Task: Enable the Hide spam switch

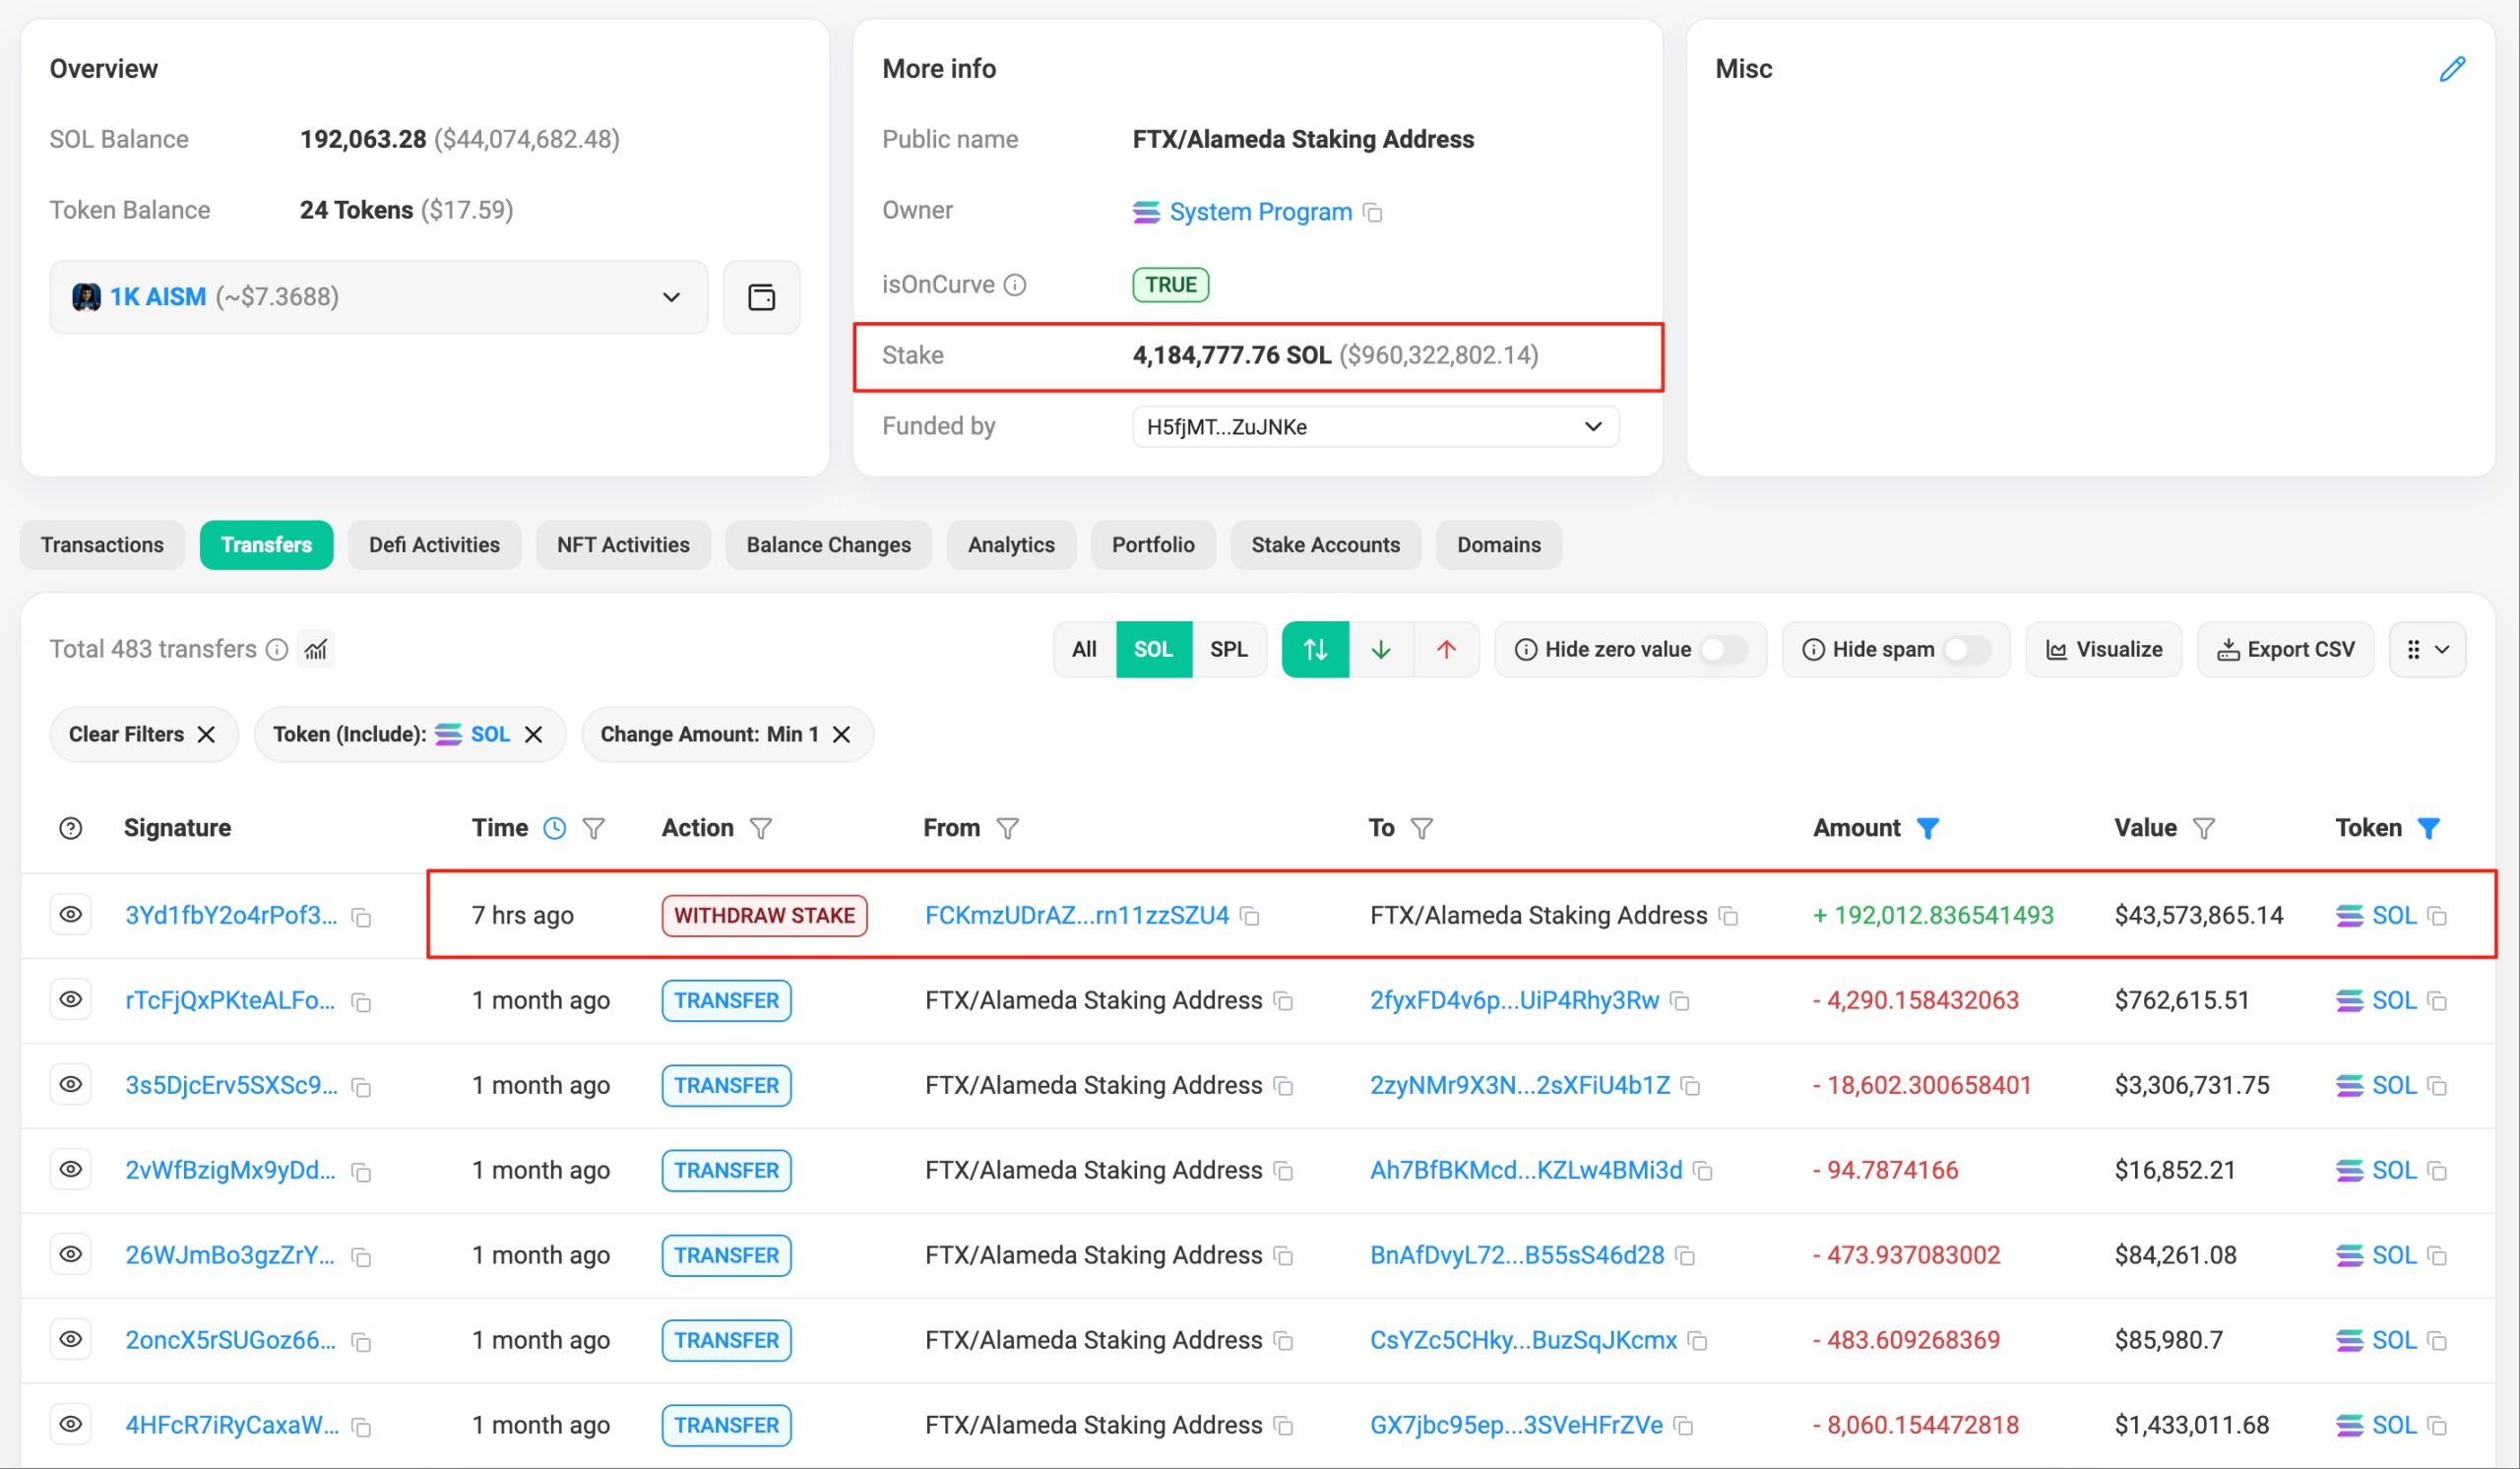Action: (x=1965, y=650)
